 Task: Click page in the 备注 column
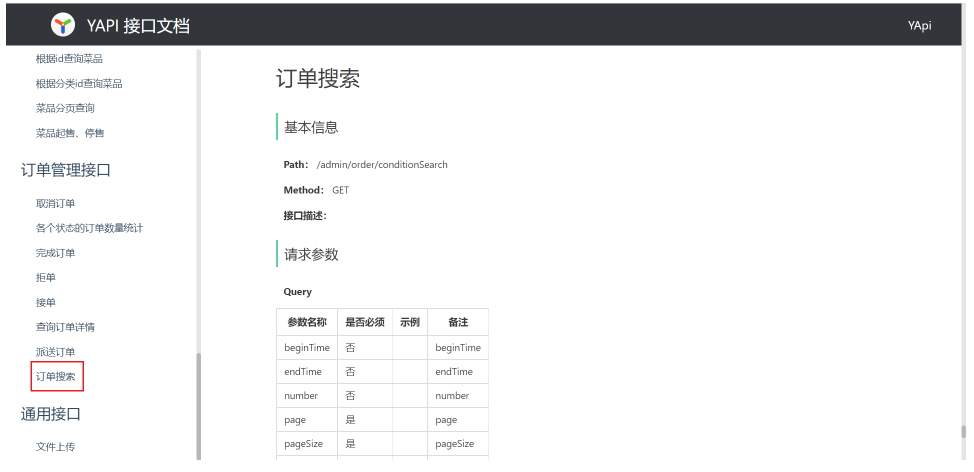point(446,420)
